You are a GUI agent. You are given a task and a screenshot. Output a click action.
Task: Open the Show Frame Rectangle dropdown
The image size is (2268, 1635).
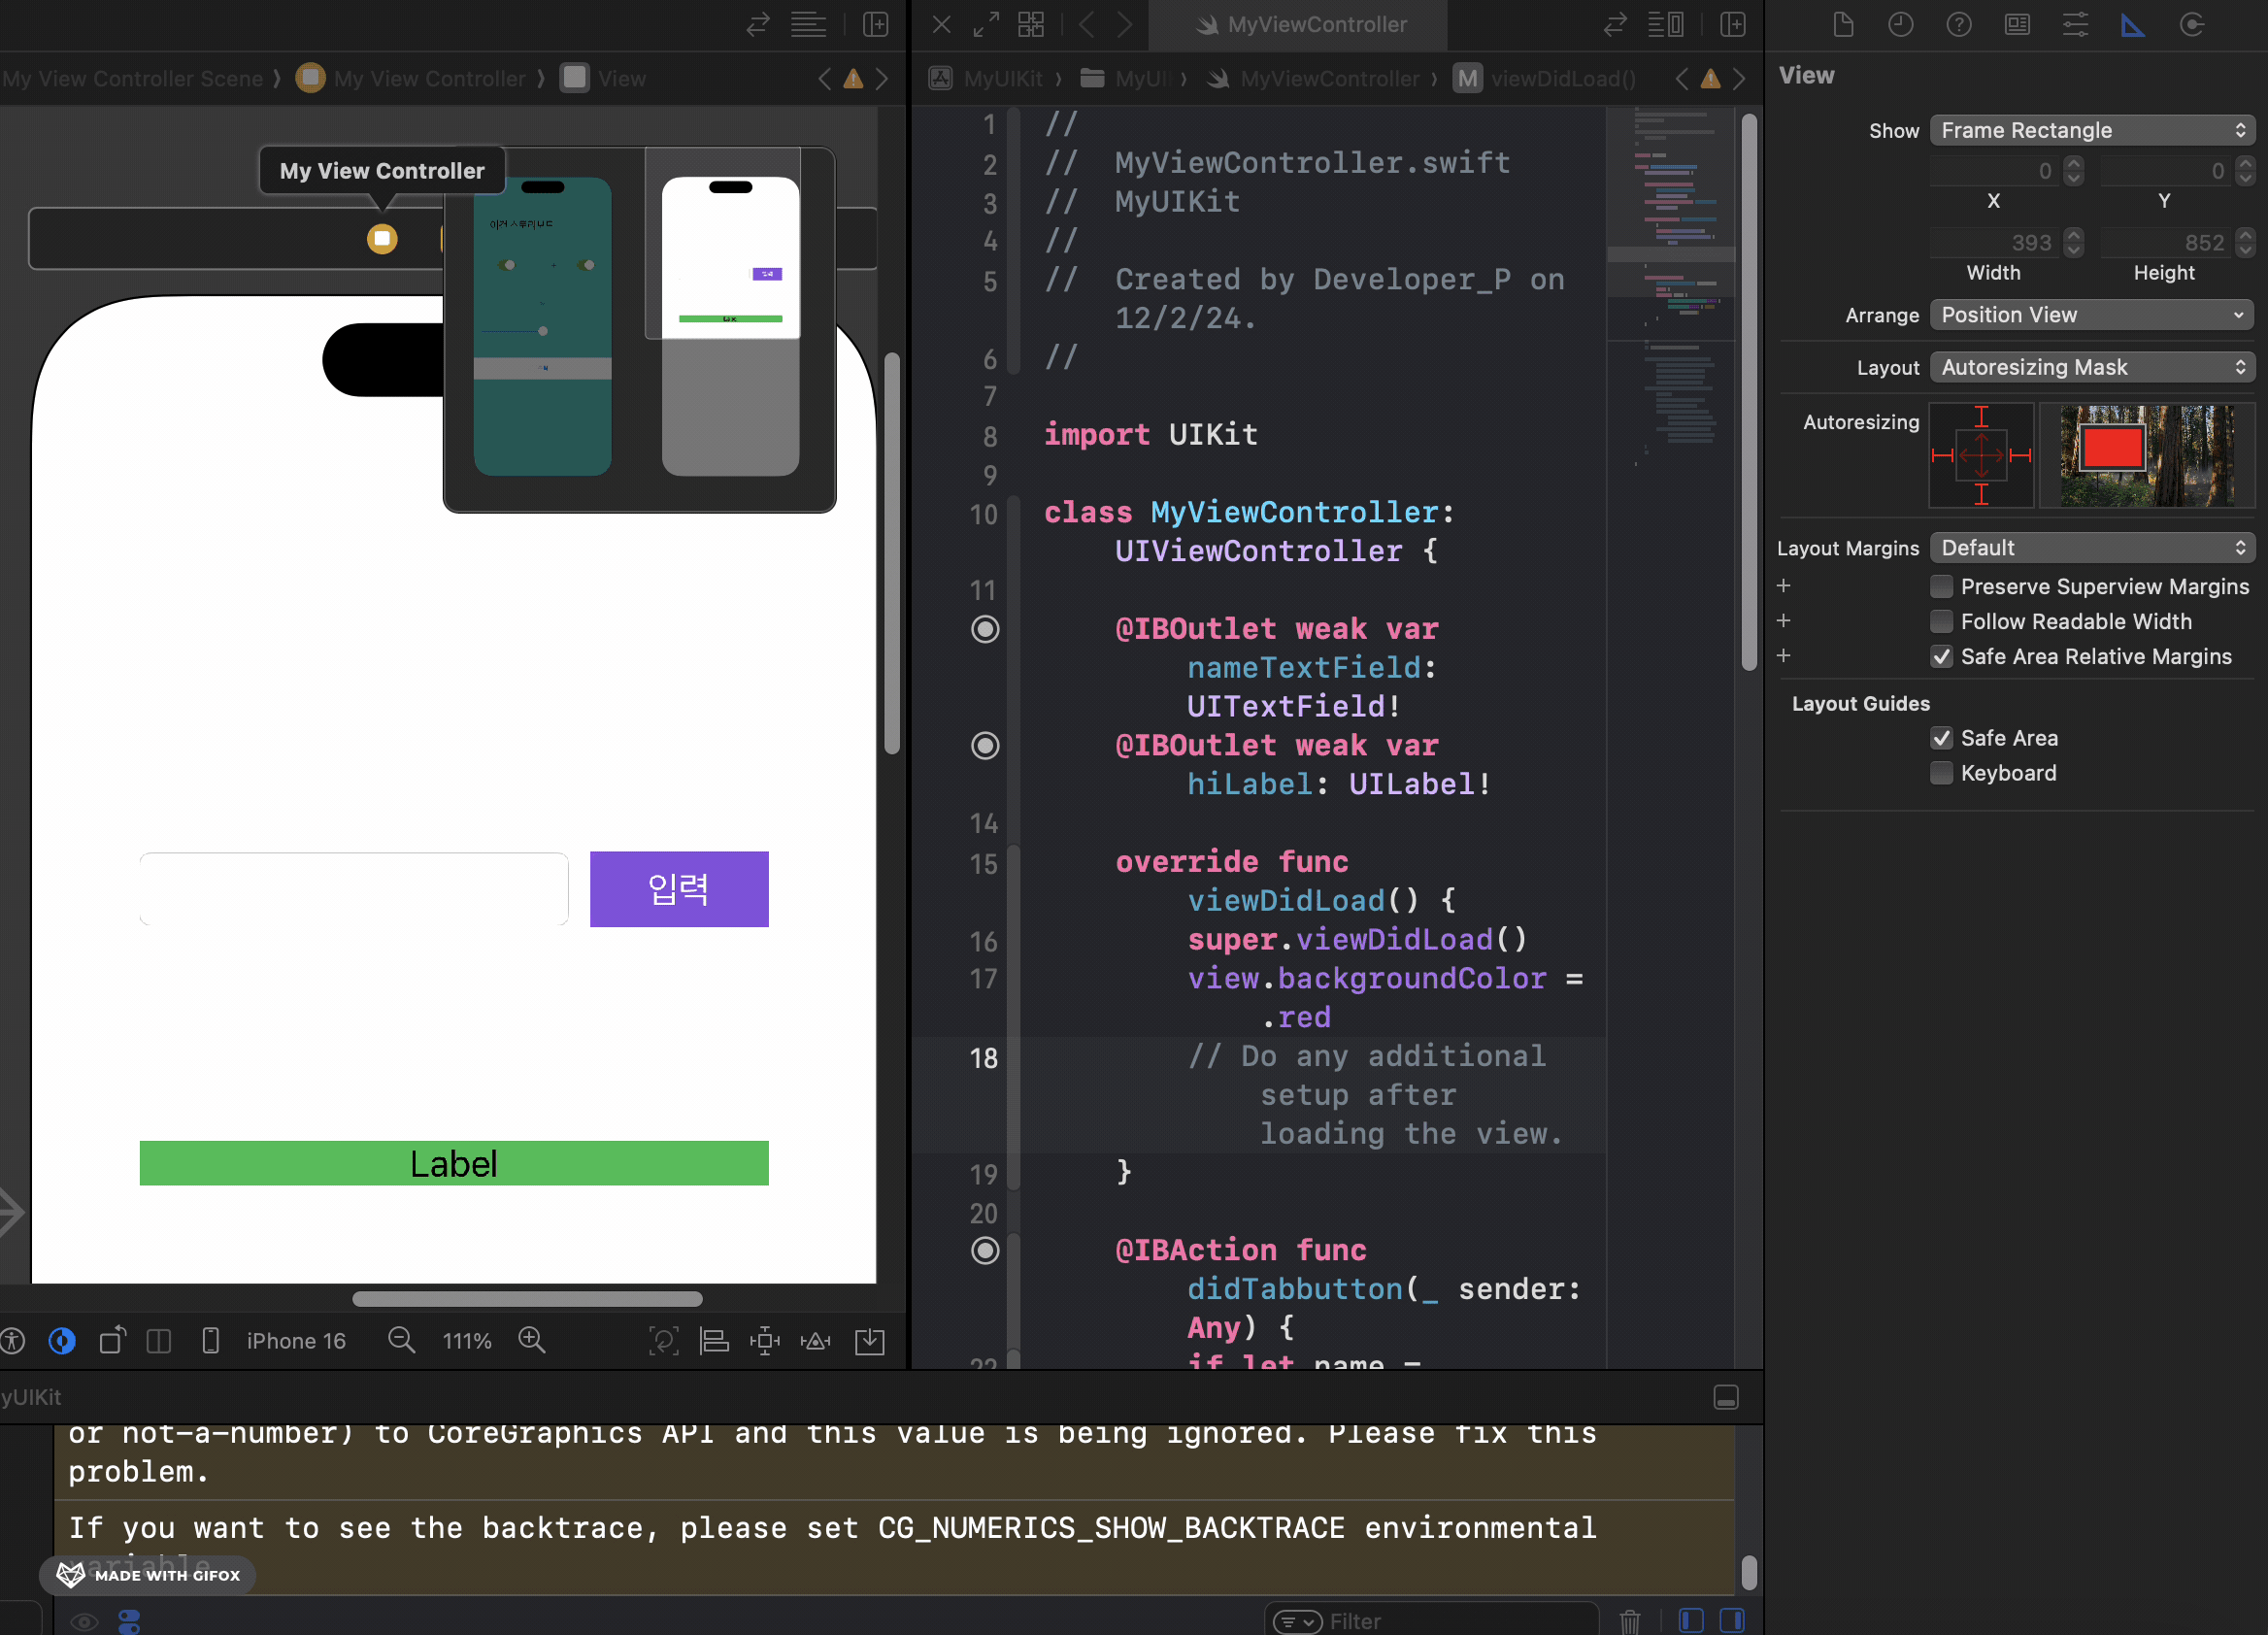tap(2092, 130)
